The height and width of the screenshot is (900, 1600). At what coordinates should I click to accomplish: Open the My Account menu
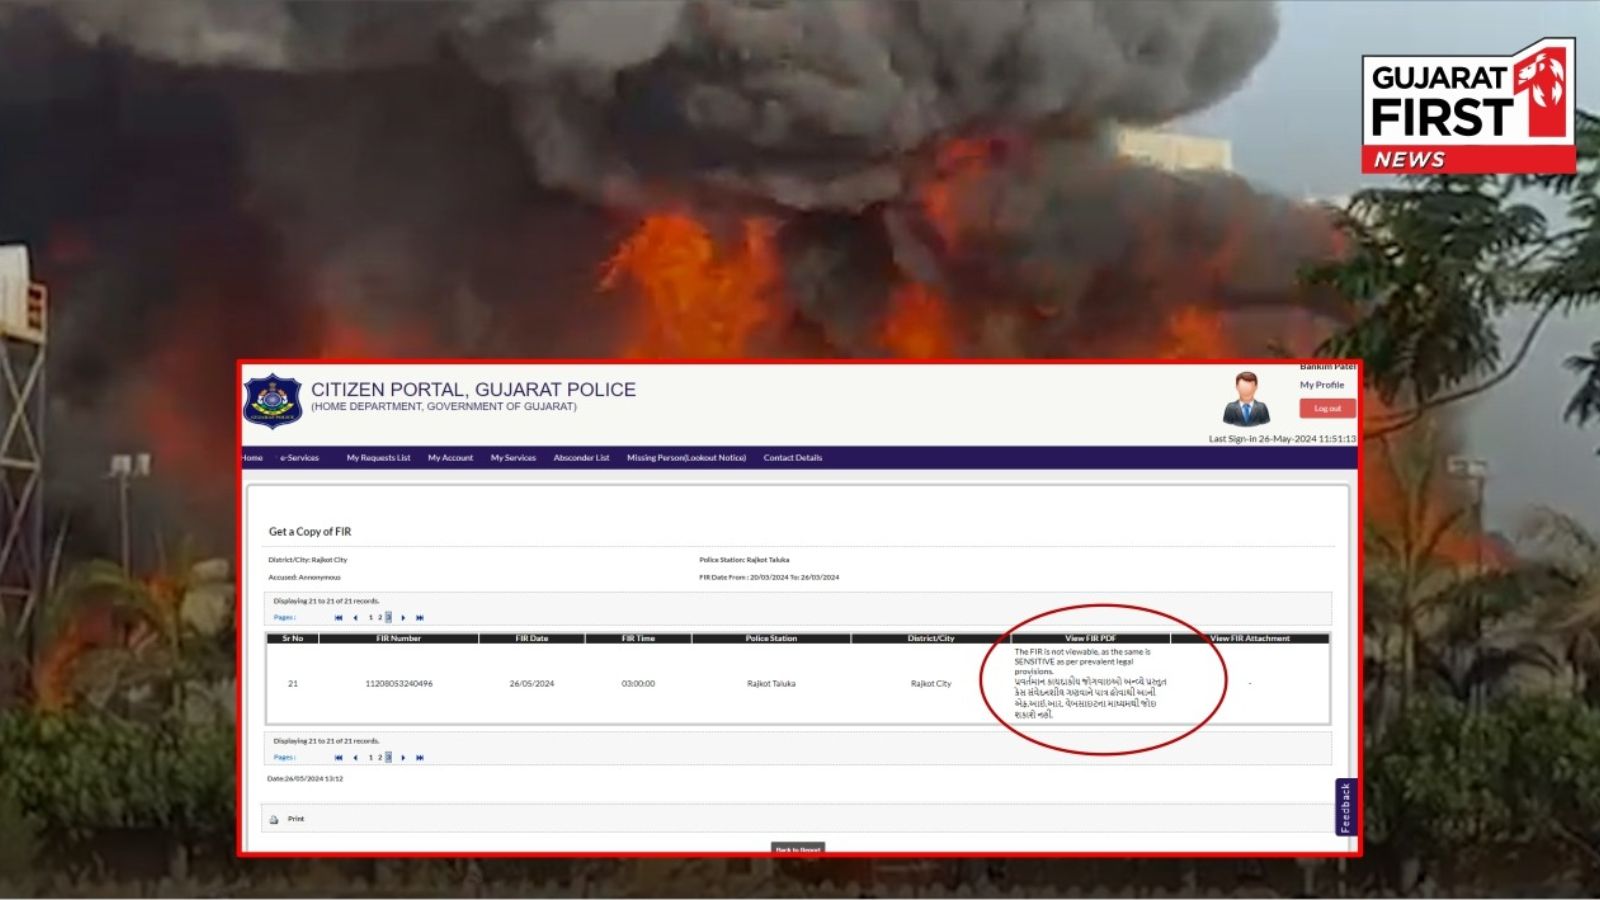point(450,458)
